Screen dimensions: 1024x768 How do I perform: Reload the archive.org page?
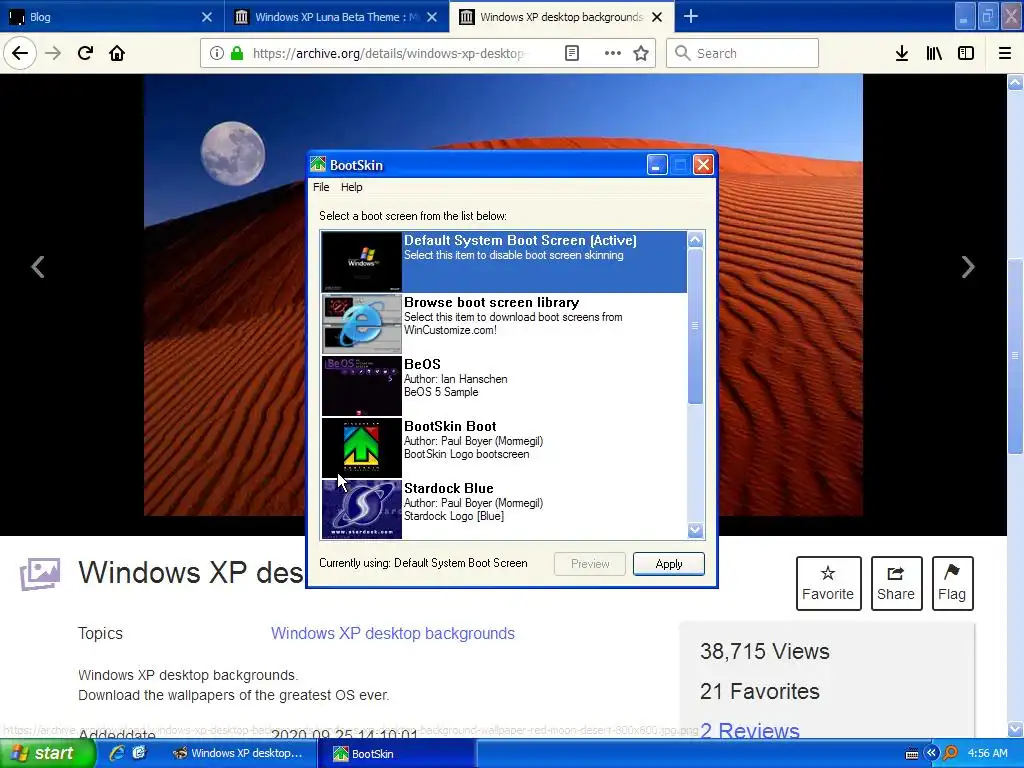click(85, 53)
